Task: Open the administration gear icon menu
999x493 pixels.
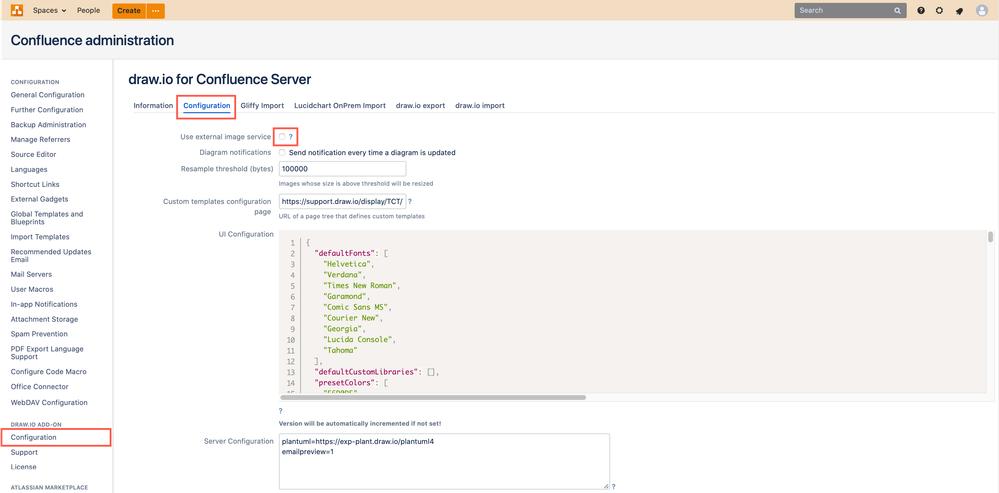Action: coord(939,10)
